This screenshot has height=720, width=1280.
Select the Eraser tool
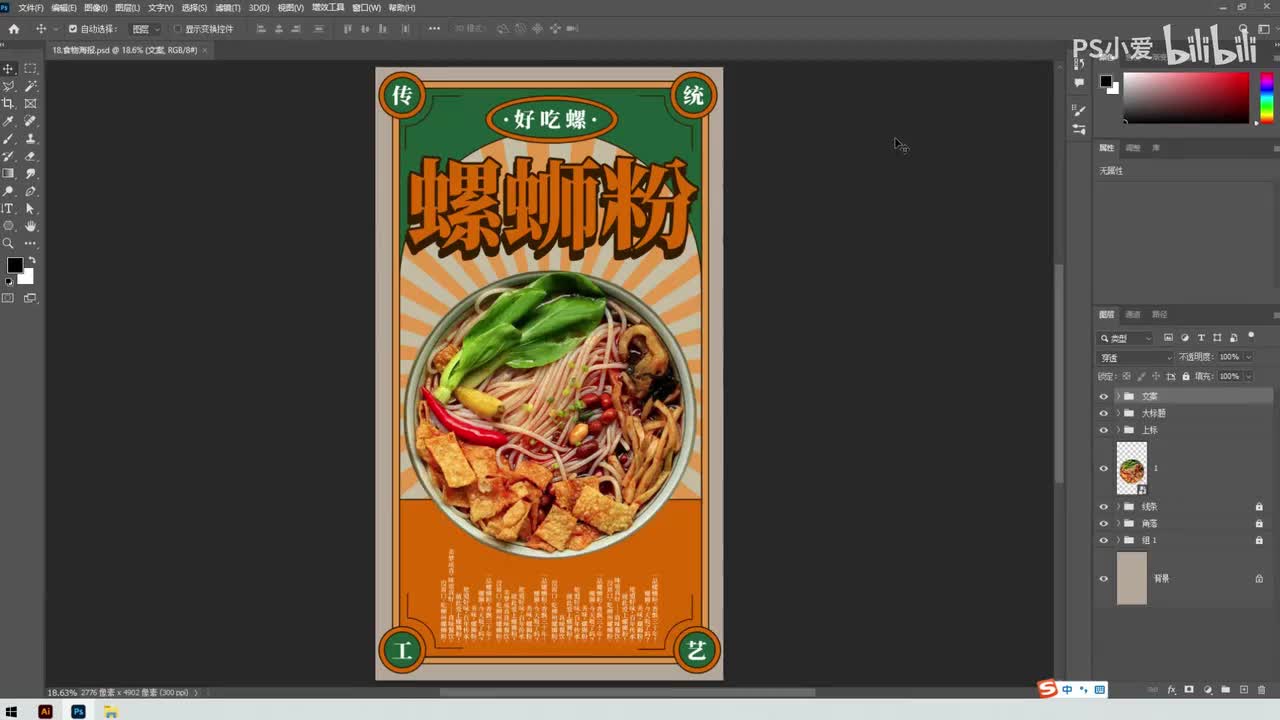[x=30, y=156]
